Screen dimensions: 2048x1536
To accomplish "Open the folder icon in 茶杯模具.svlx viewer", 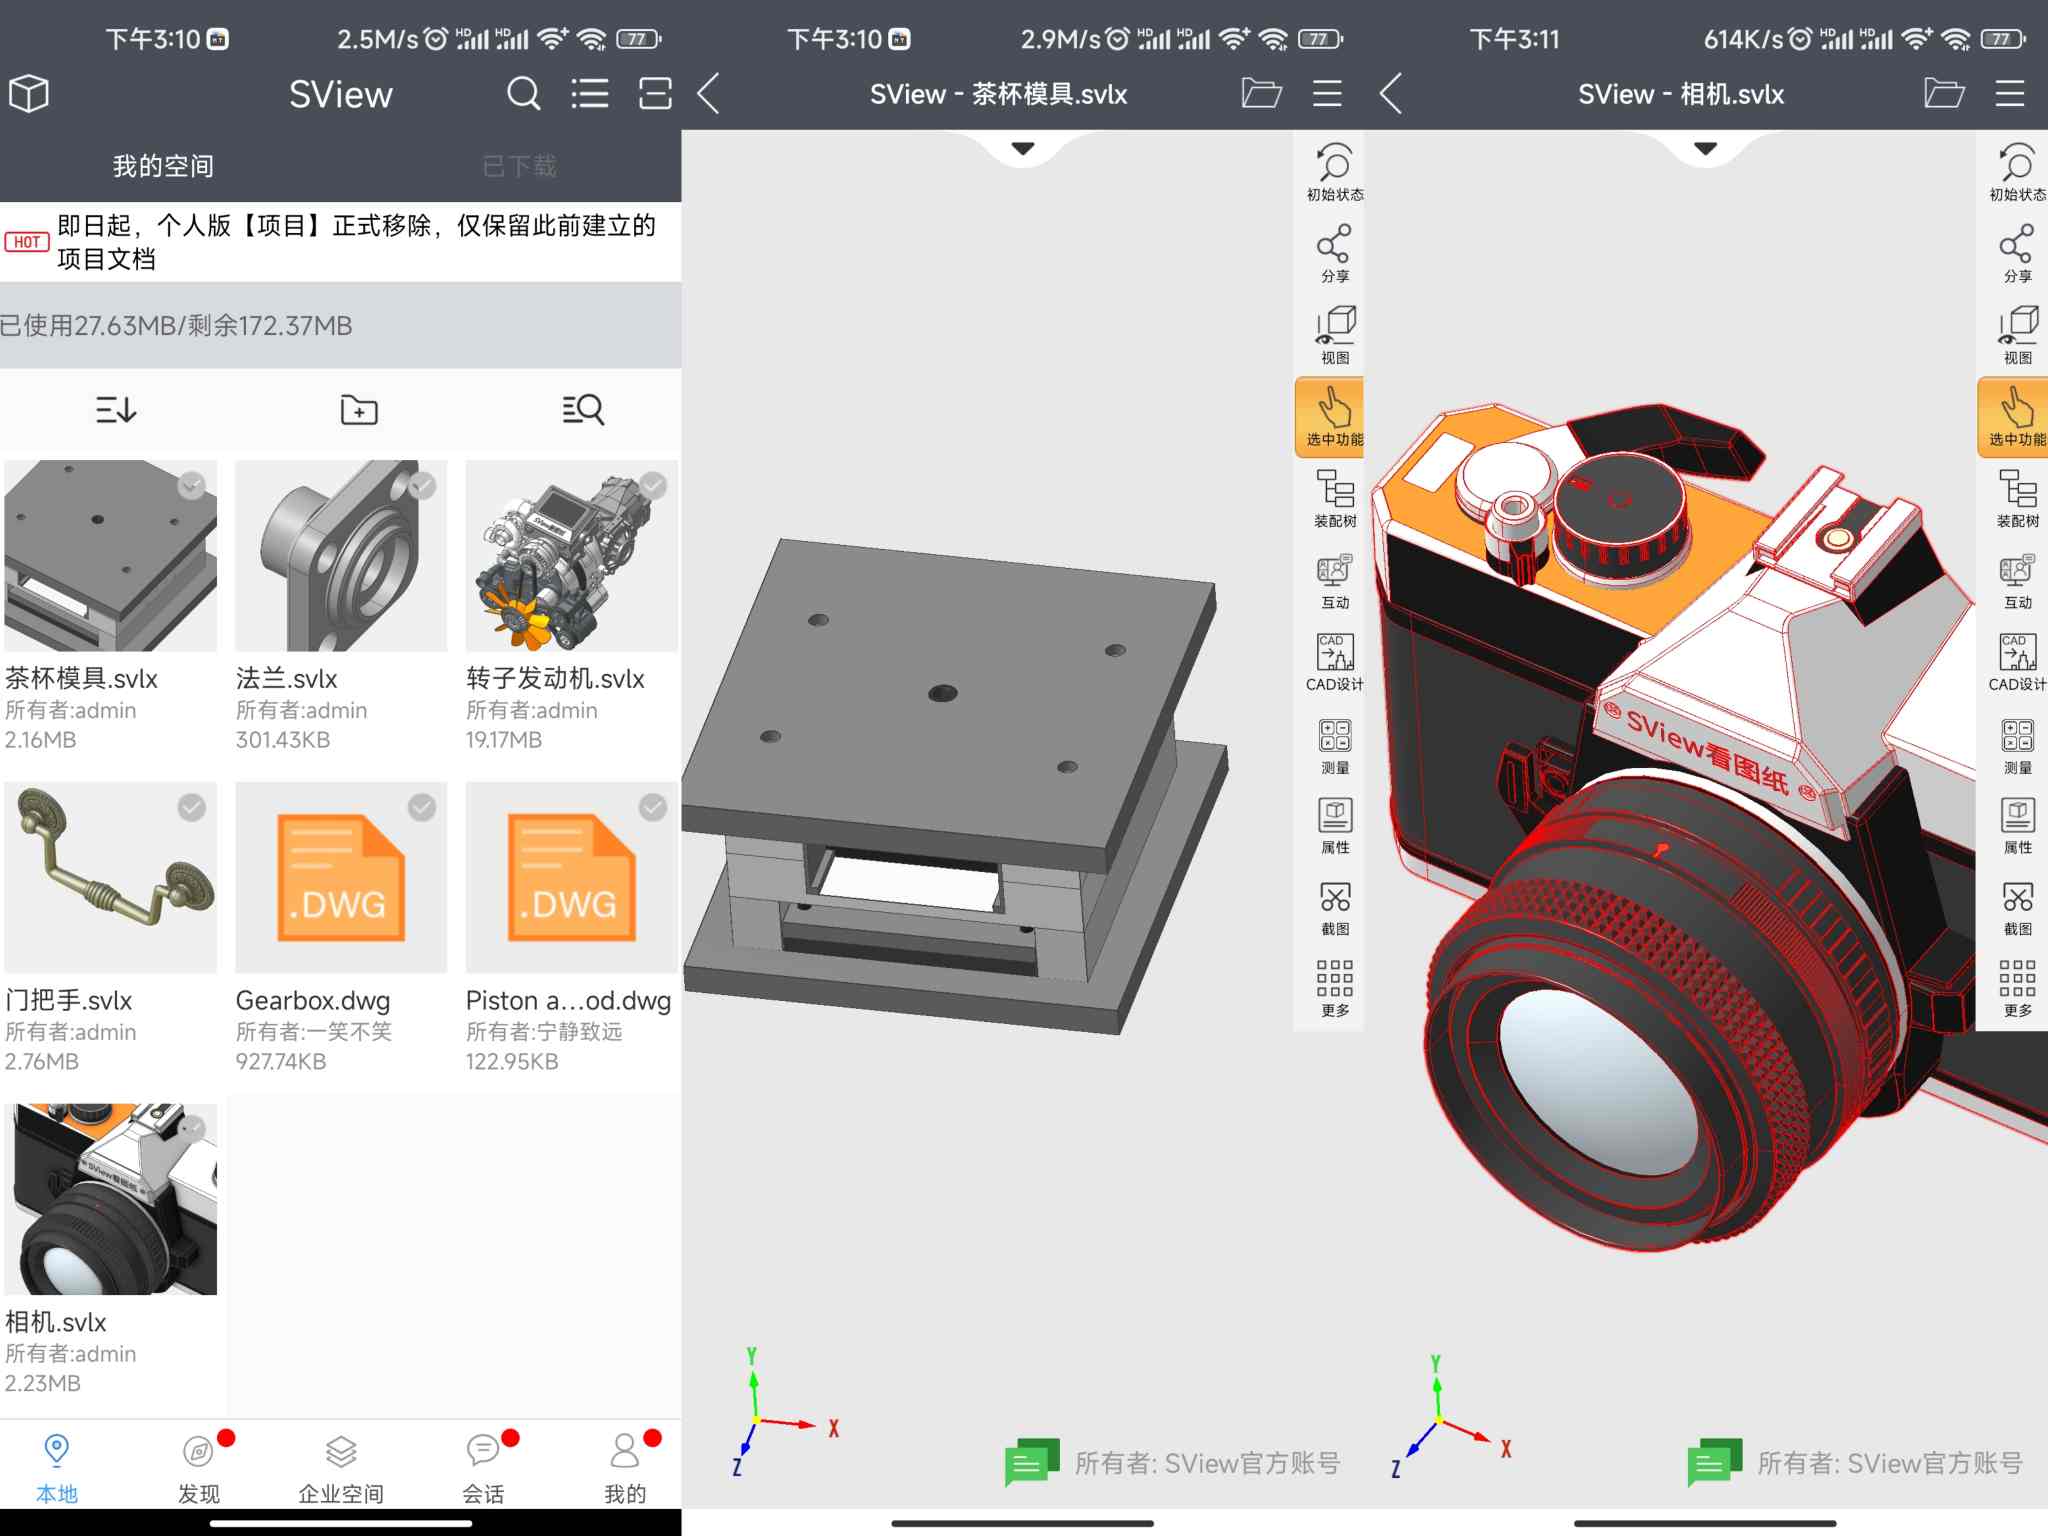I will click(1261, 94).
